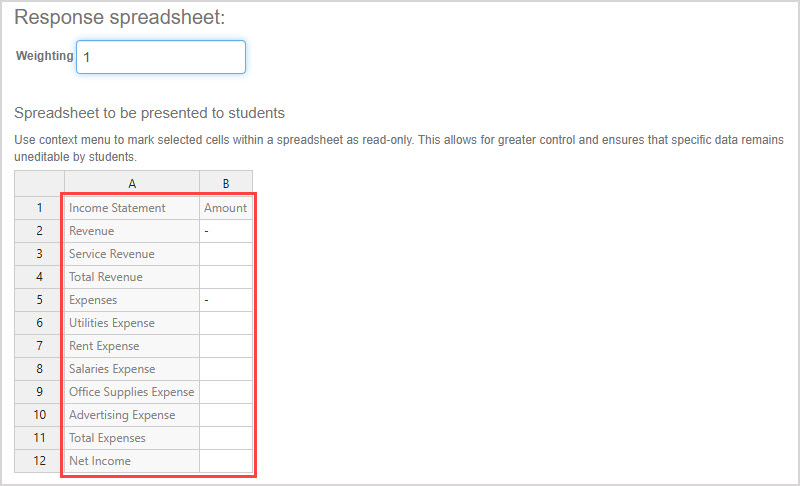Click the Weighting input field
800x486 pixels.
pos(160,57)
